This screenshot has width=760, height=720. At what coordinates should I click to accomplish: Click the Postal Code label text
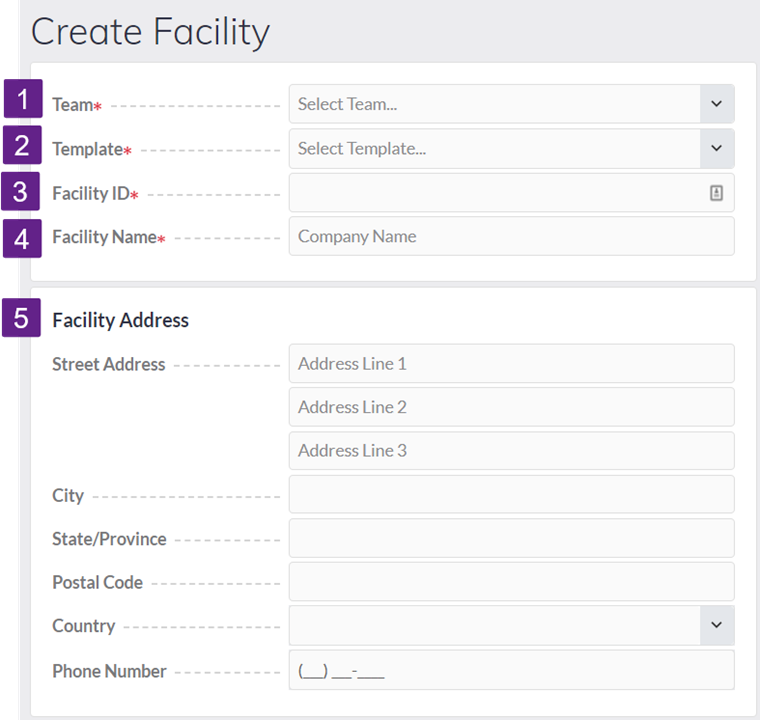[x=97, y=583]
